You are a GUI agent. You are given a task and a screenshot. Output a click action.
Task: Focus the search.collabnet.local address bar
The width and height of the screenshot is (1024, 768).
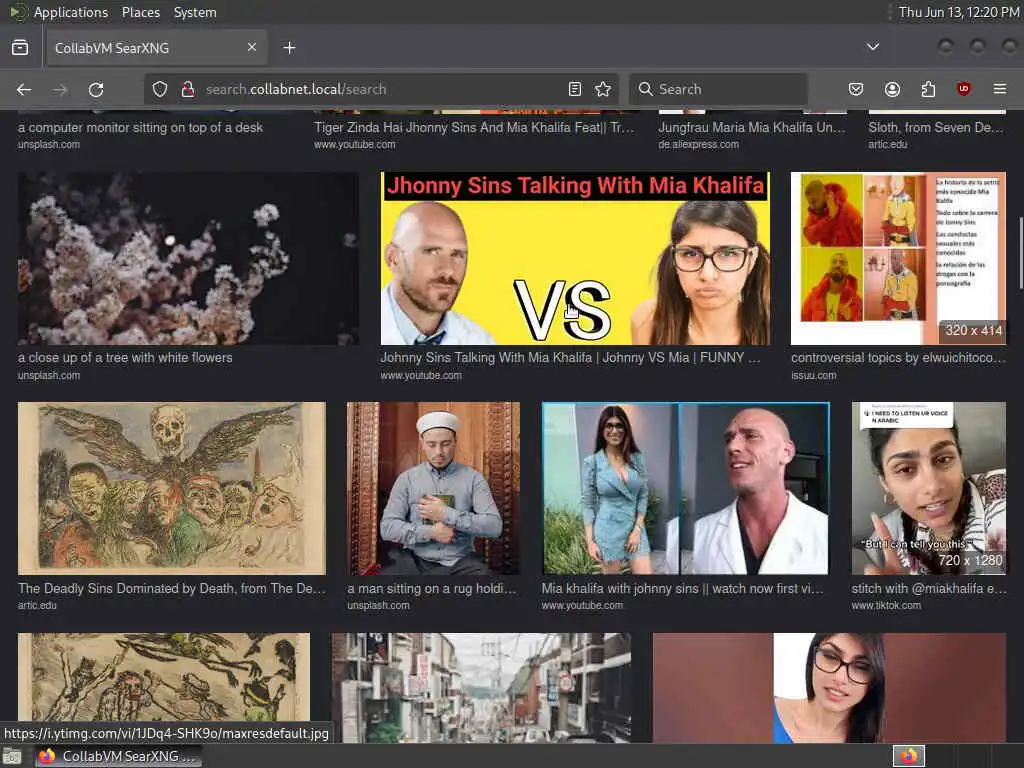coord(379,89)
